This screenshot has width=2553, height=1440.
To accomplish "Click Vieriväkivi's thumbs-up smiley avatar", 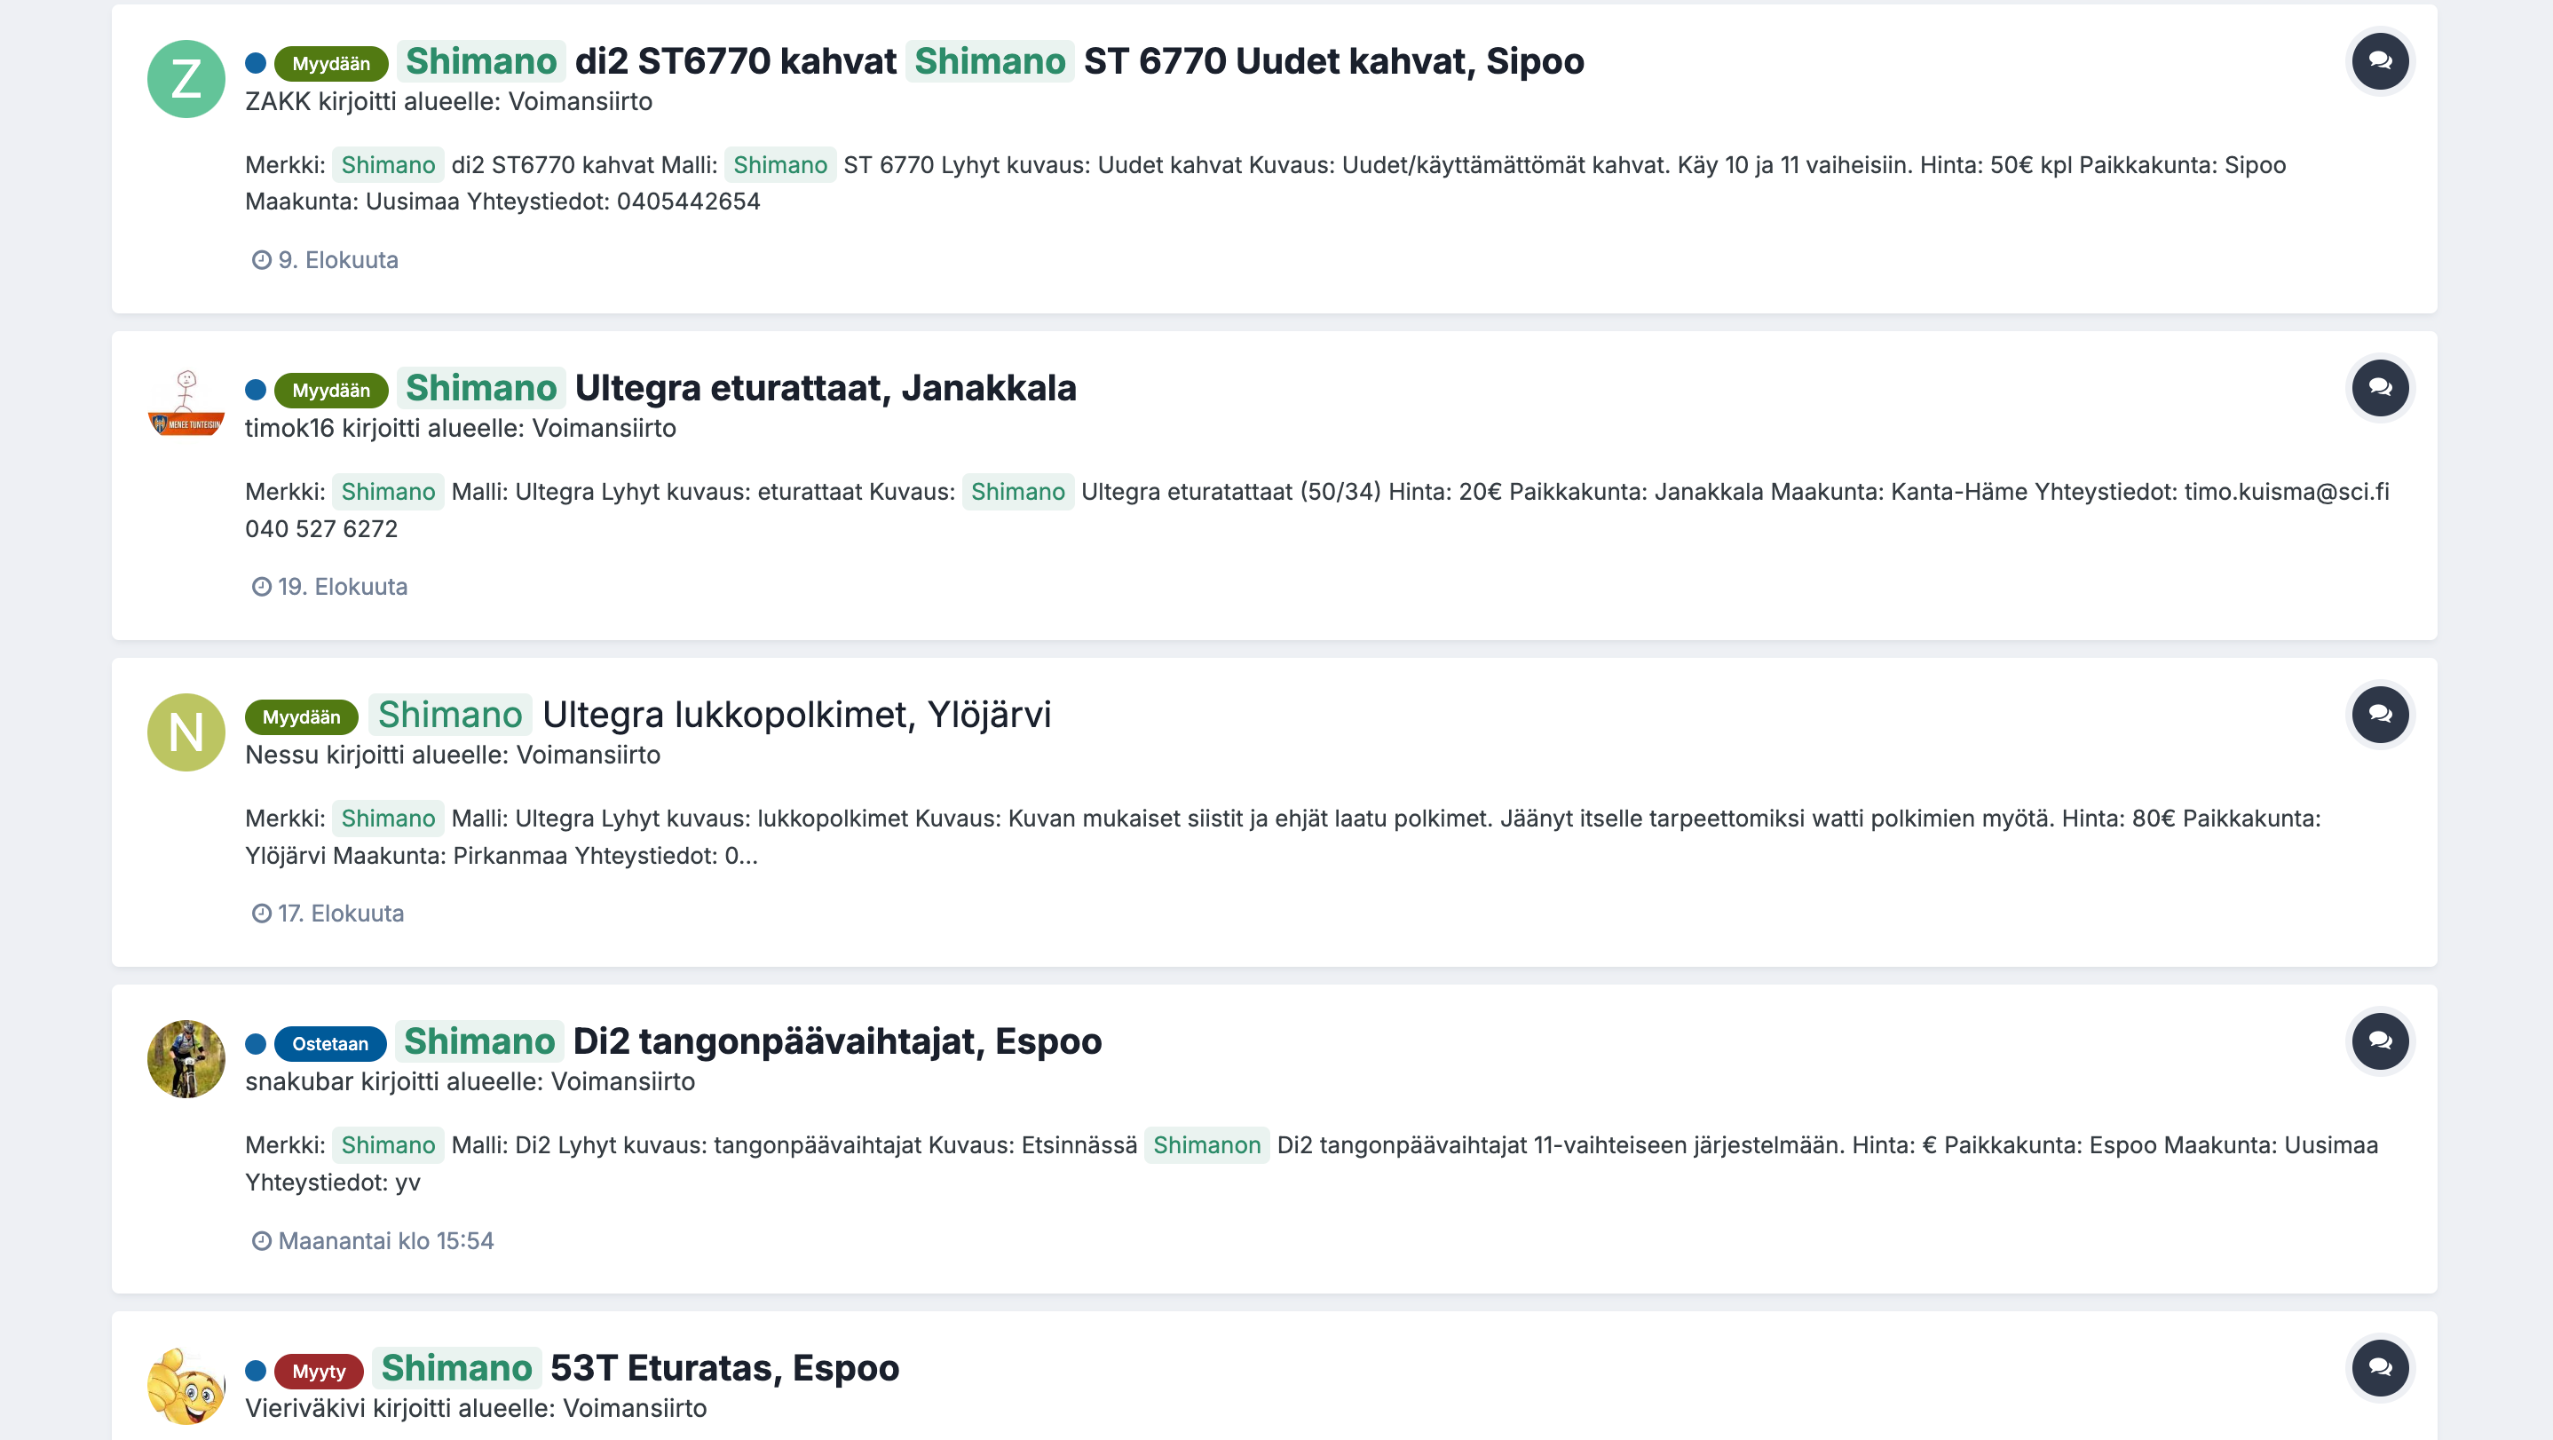I will 186,1386.
